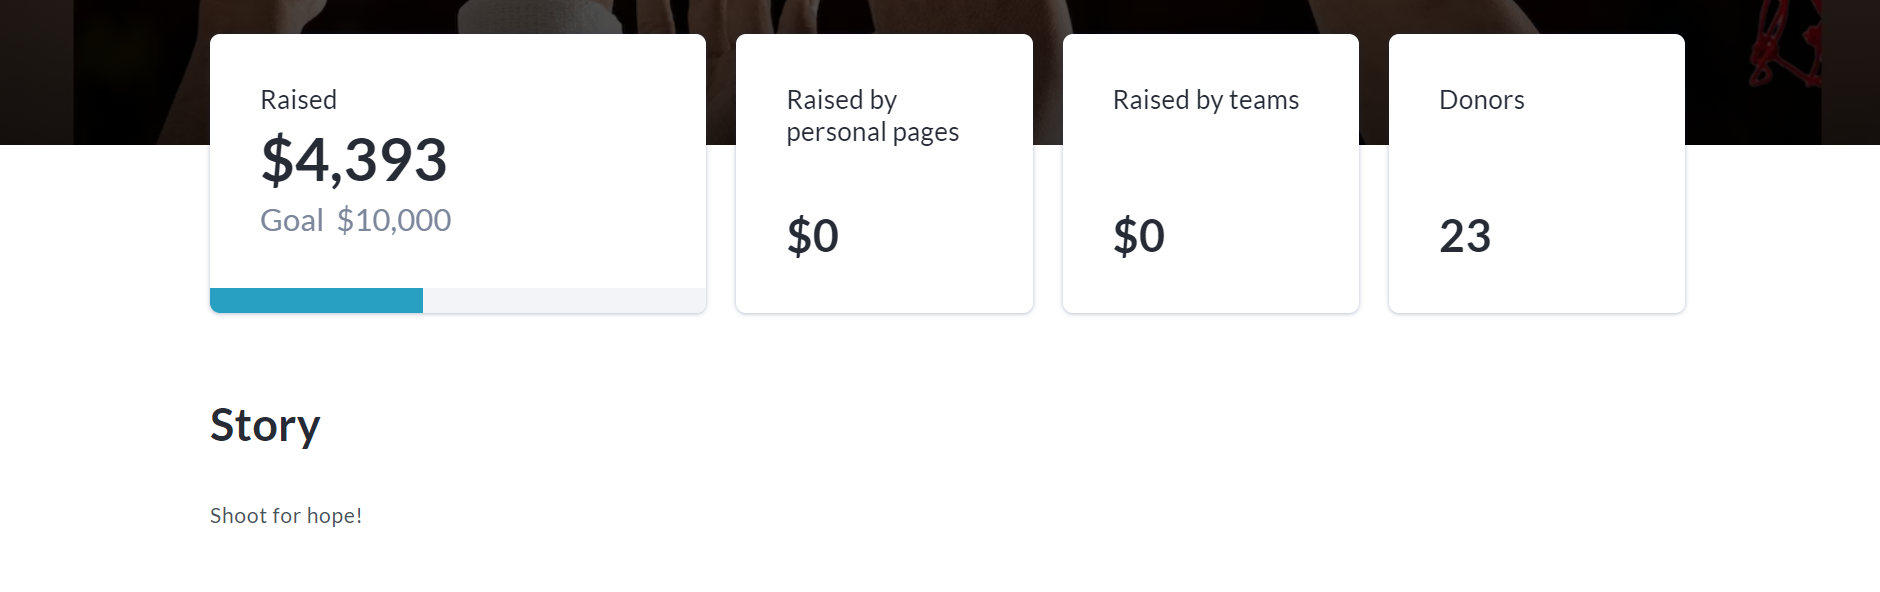
Task: Select the "Raised by teams" label
Action: pyautogui.click(x=1205, y=100)
